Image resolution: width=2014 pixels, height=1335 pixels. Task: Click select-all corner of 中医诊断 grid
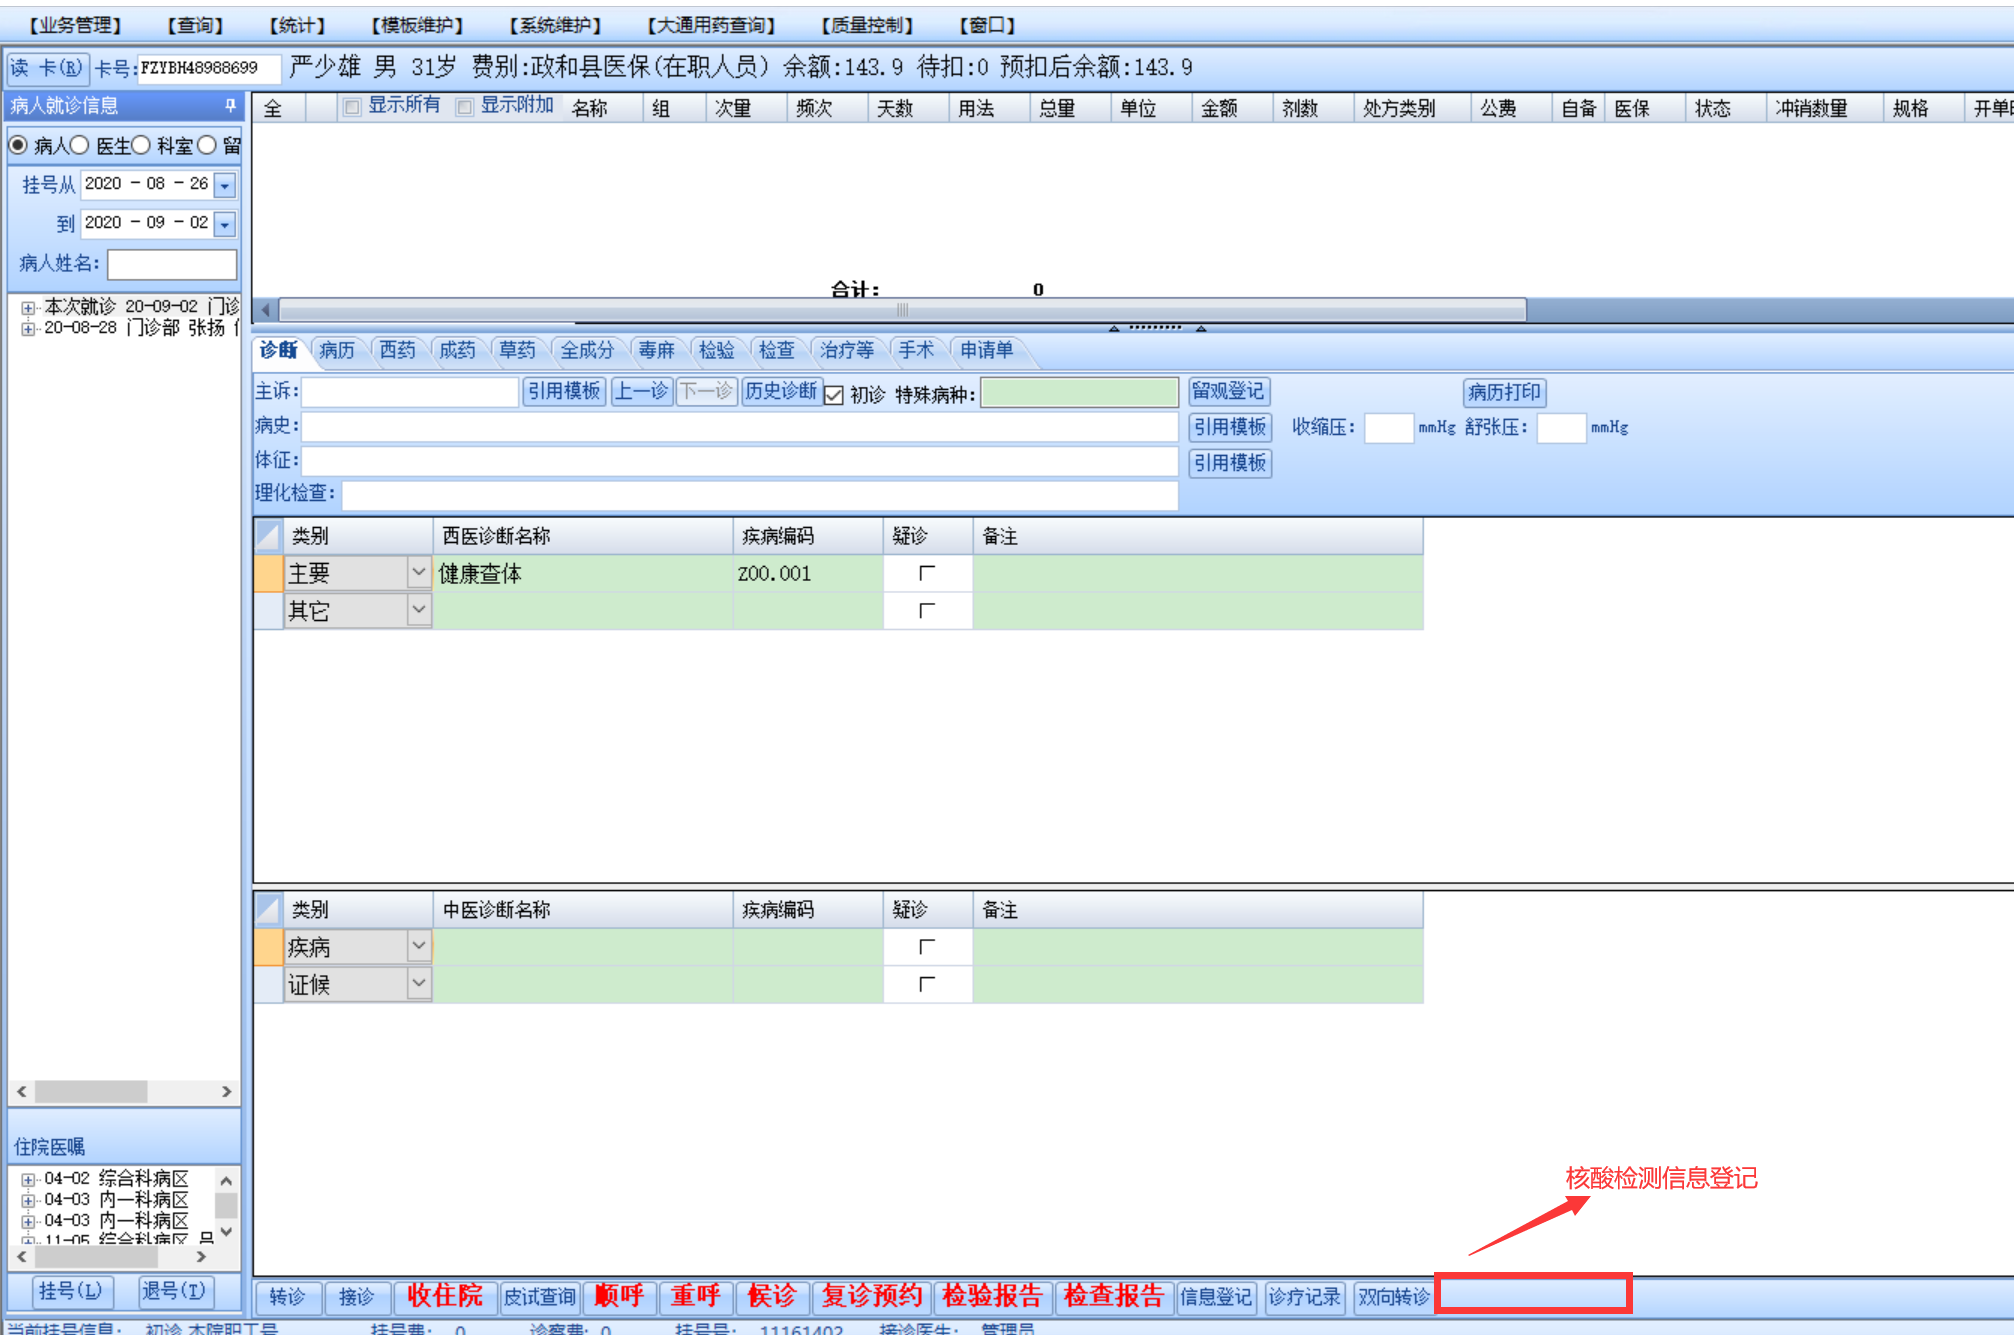268,909
